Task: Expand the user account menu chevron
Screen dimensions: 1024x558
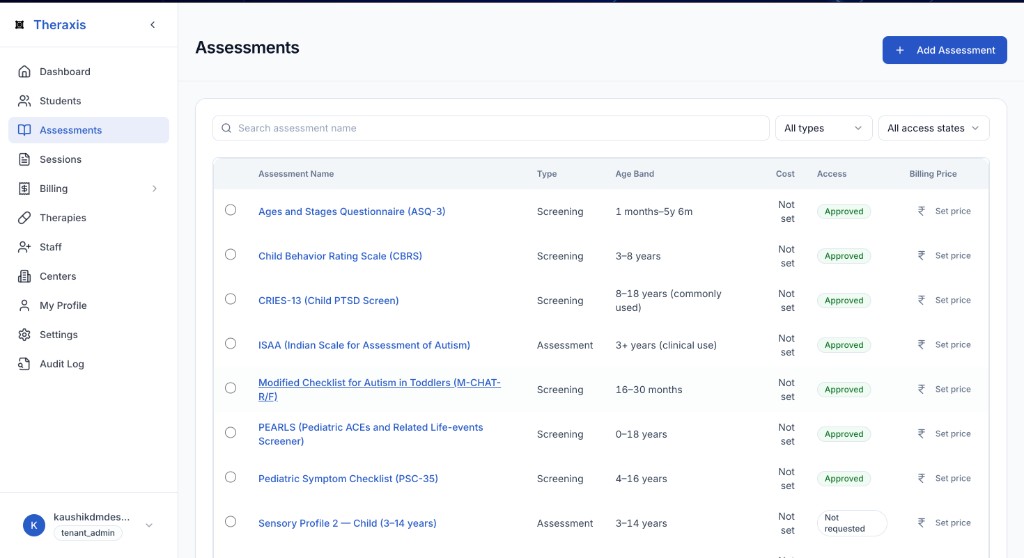Action: [149, 525]
